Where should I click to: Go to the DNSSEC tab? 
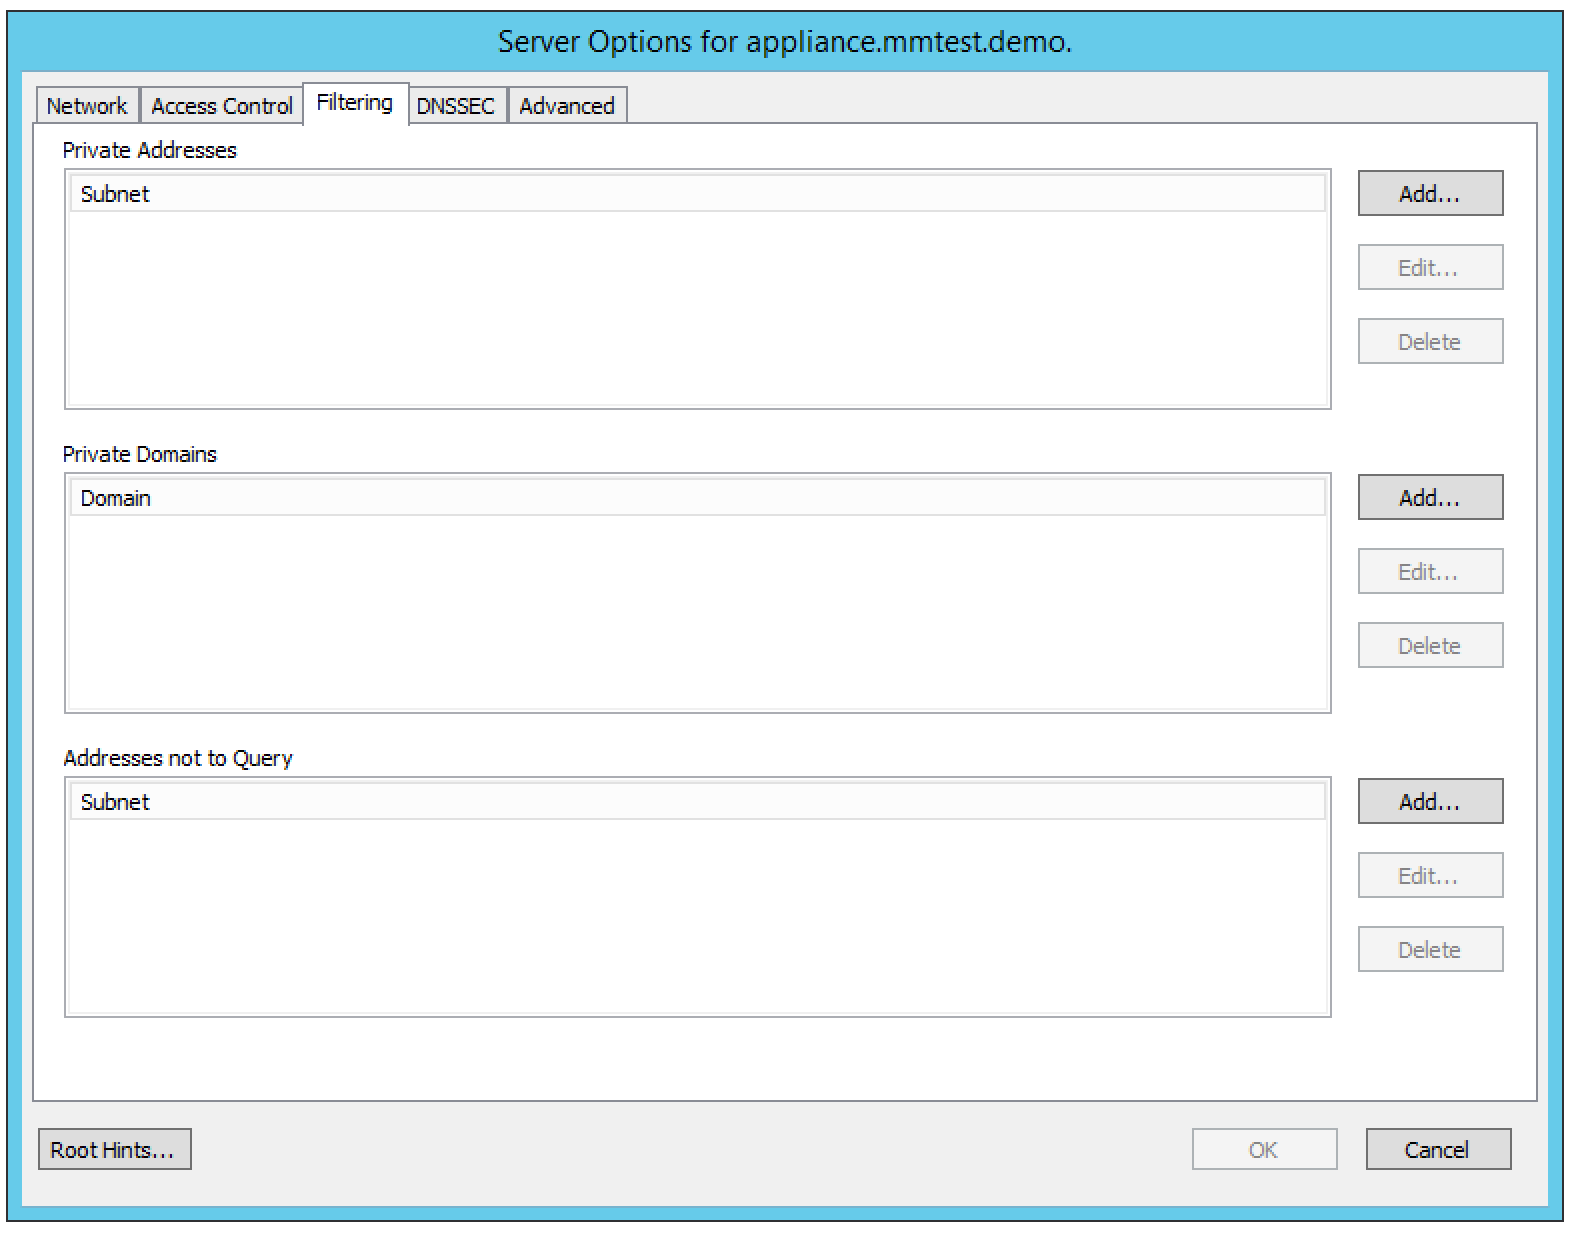pyautogui.click(x=456, y=106)
